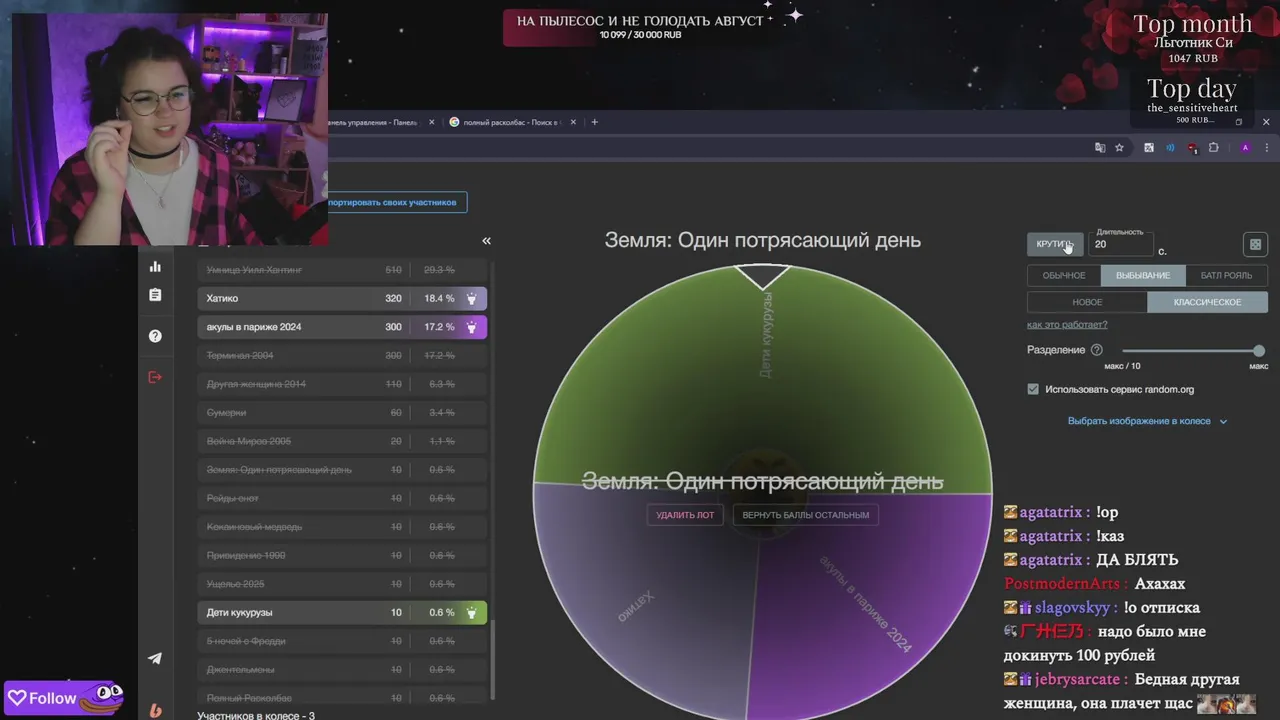The width and height of the screenshot is (1280, 720).
Task: Click the КРУТИТЬ spin button
Action: click(1054, 244)
